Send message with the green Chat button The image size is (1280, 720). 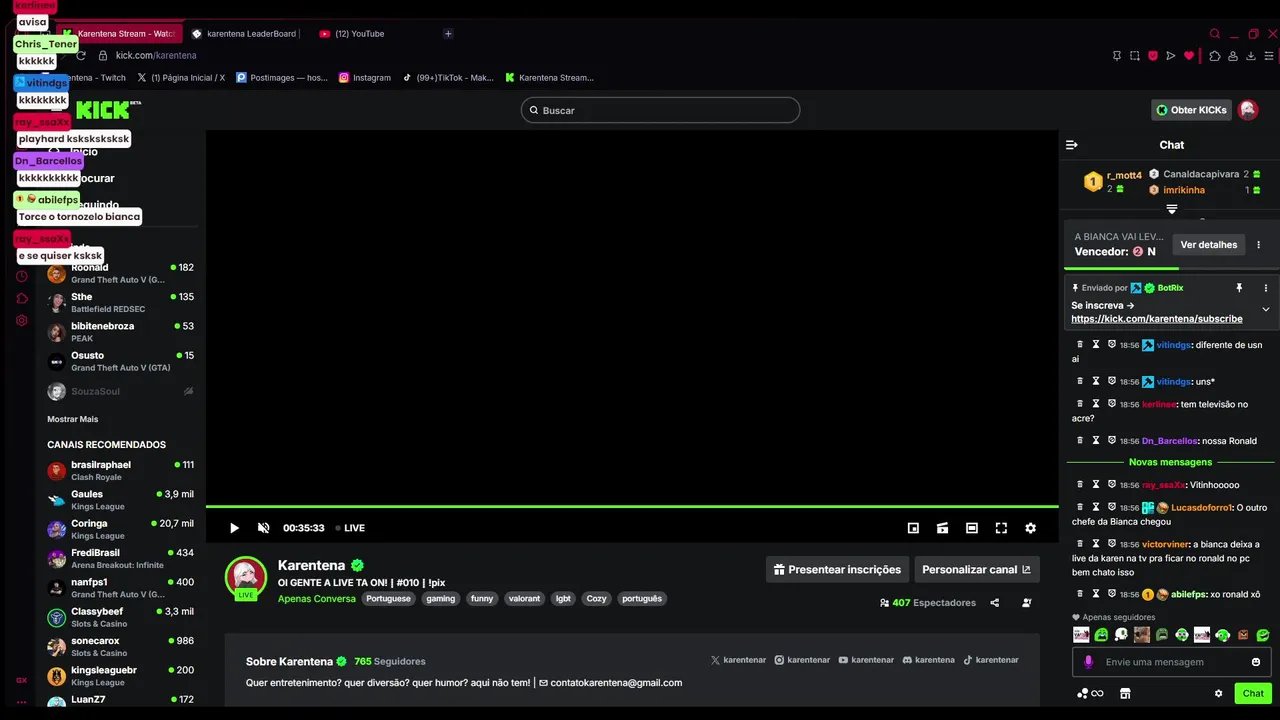tap(1253, 693)
